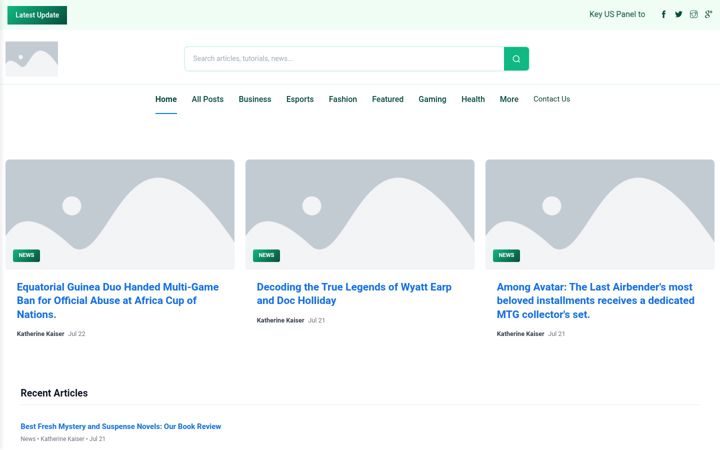
Task: Click the Key US Panel ticker headline
Action: (617, 14)
